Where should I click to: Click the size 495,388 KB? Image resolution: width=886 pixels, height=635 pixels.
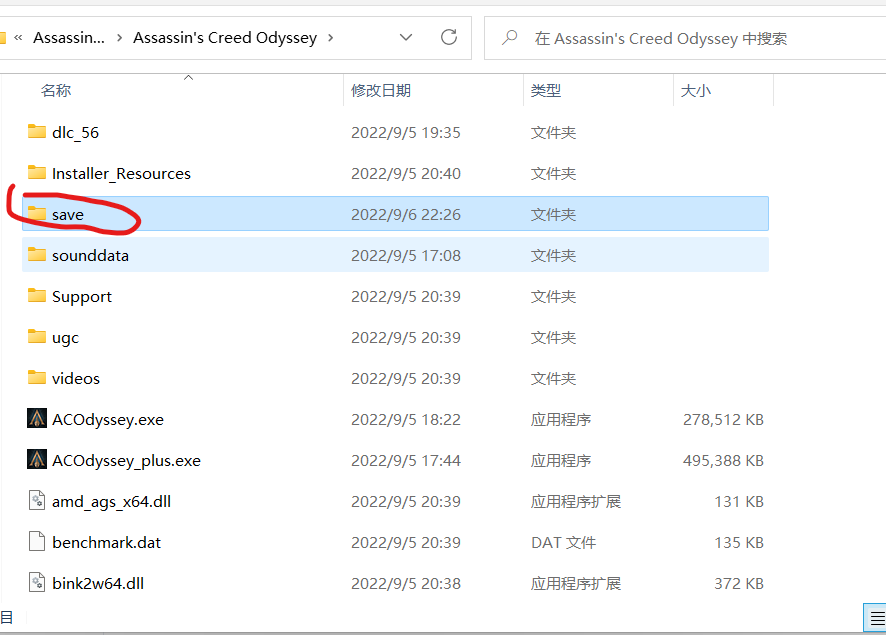[723, 461]
